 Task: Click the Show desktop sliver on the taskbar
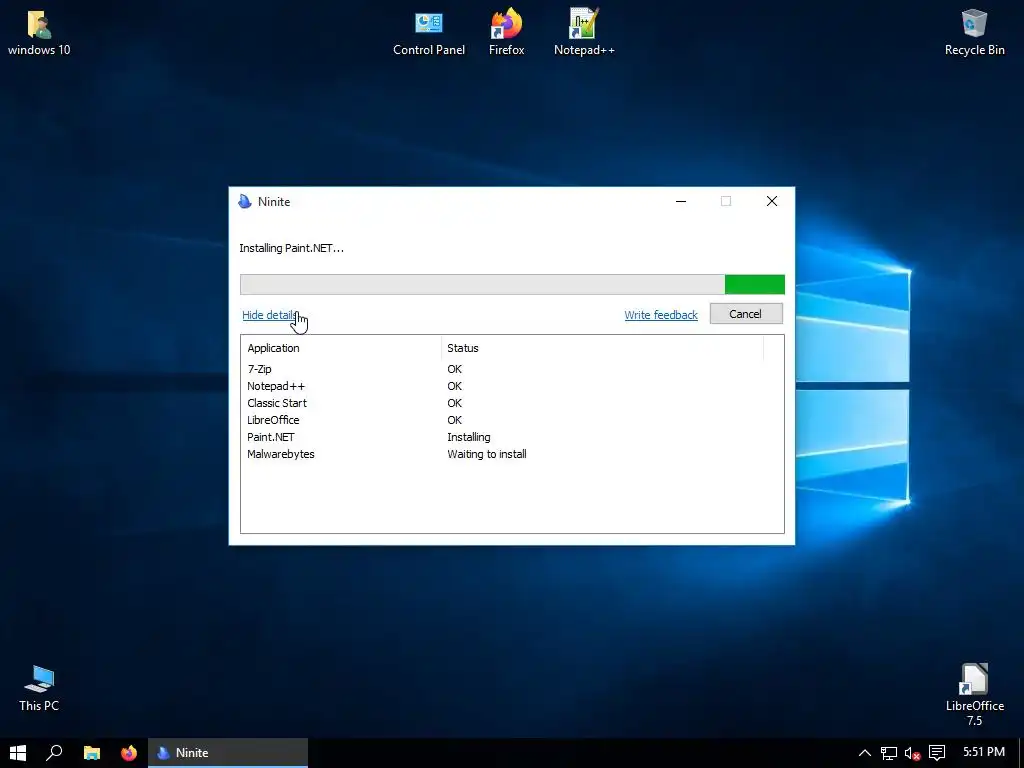point(1021,753)
